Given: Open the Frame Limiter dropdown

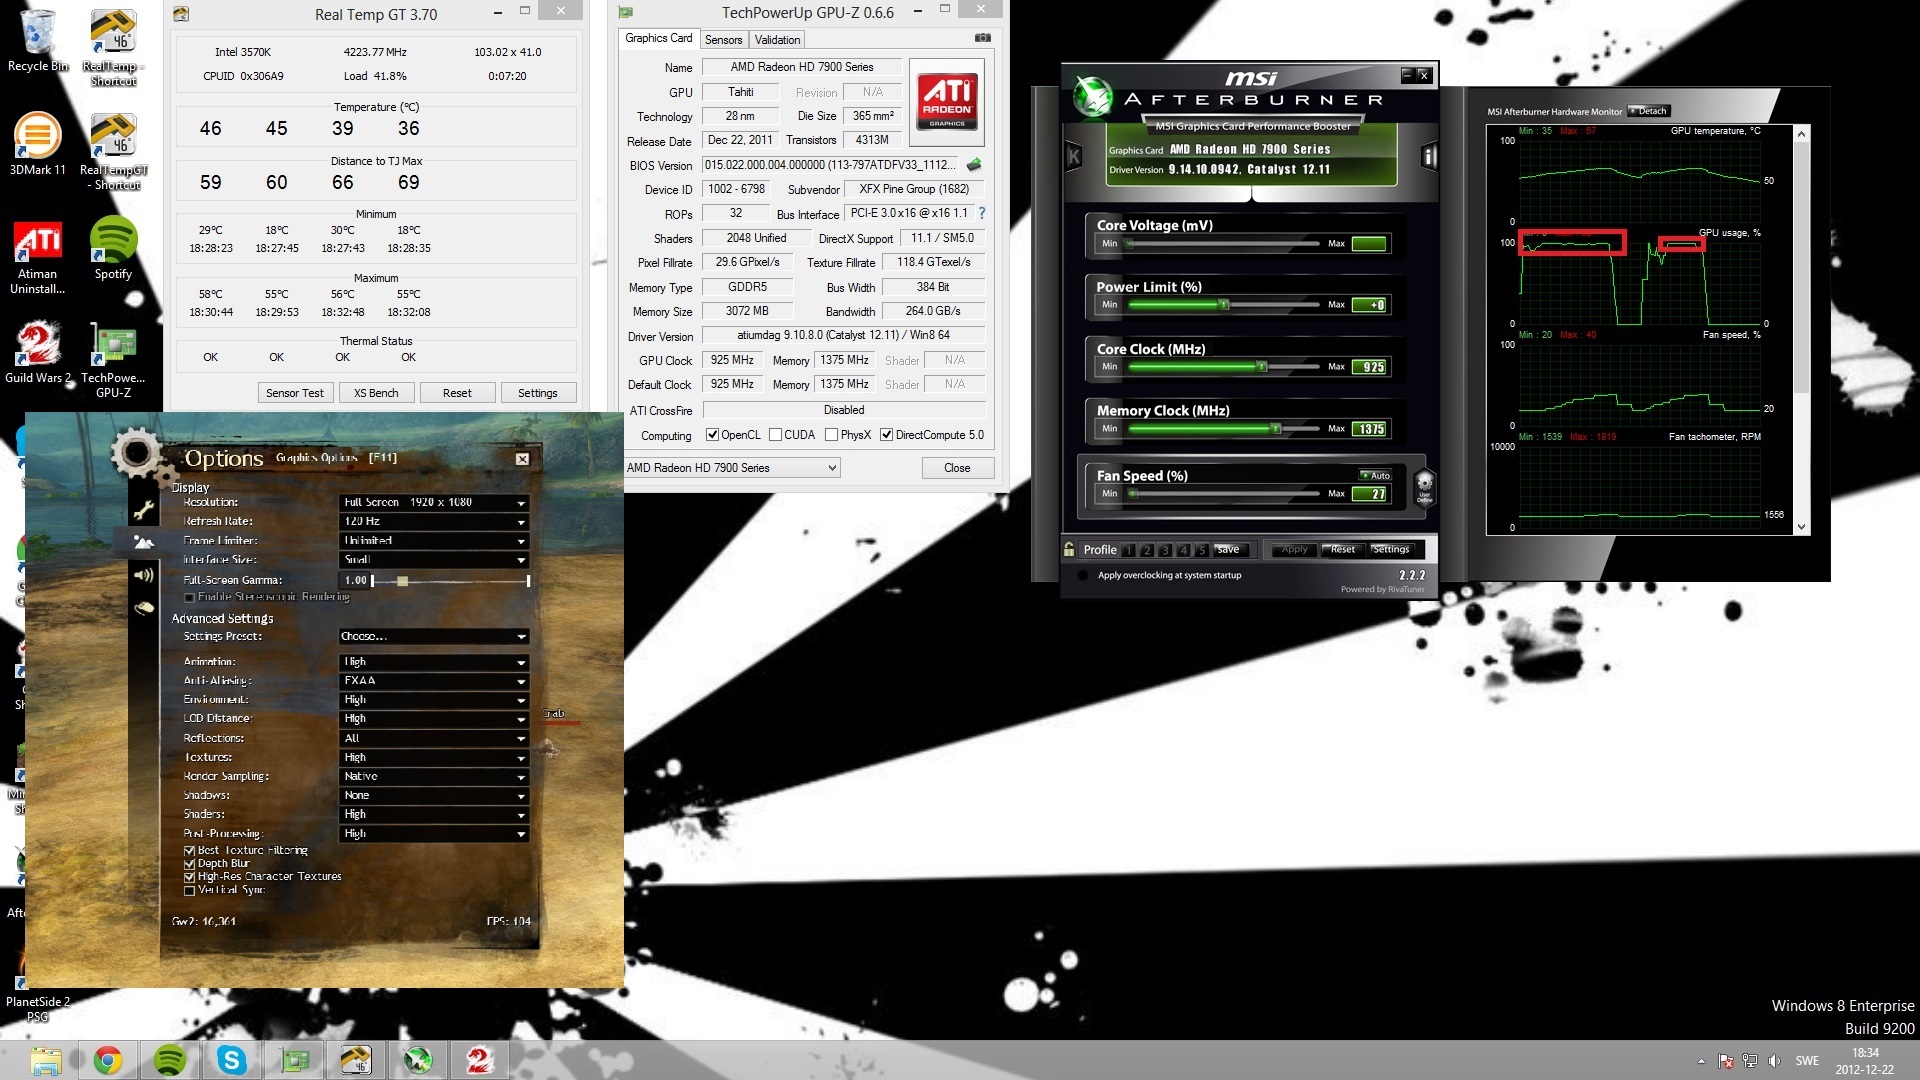Looking at the screenshot, I should coord(433,541).
